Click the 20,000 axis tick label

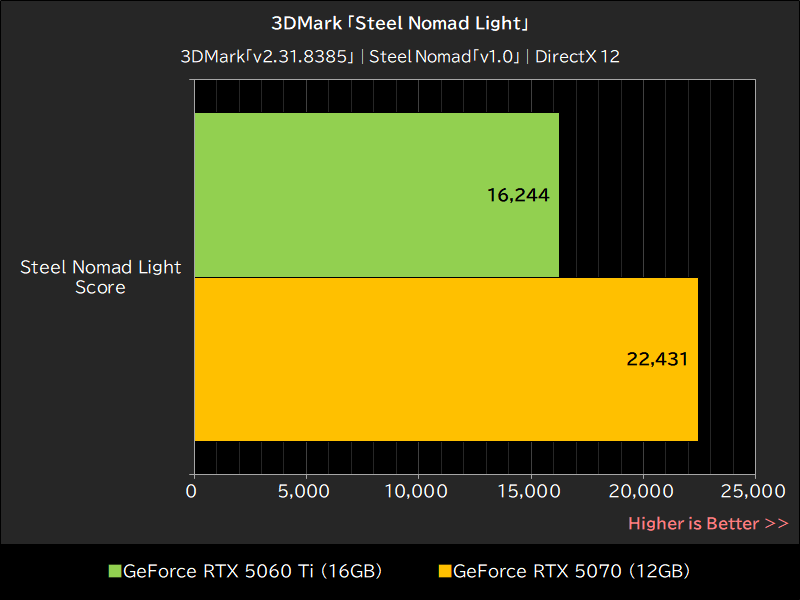coord(639,492)
